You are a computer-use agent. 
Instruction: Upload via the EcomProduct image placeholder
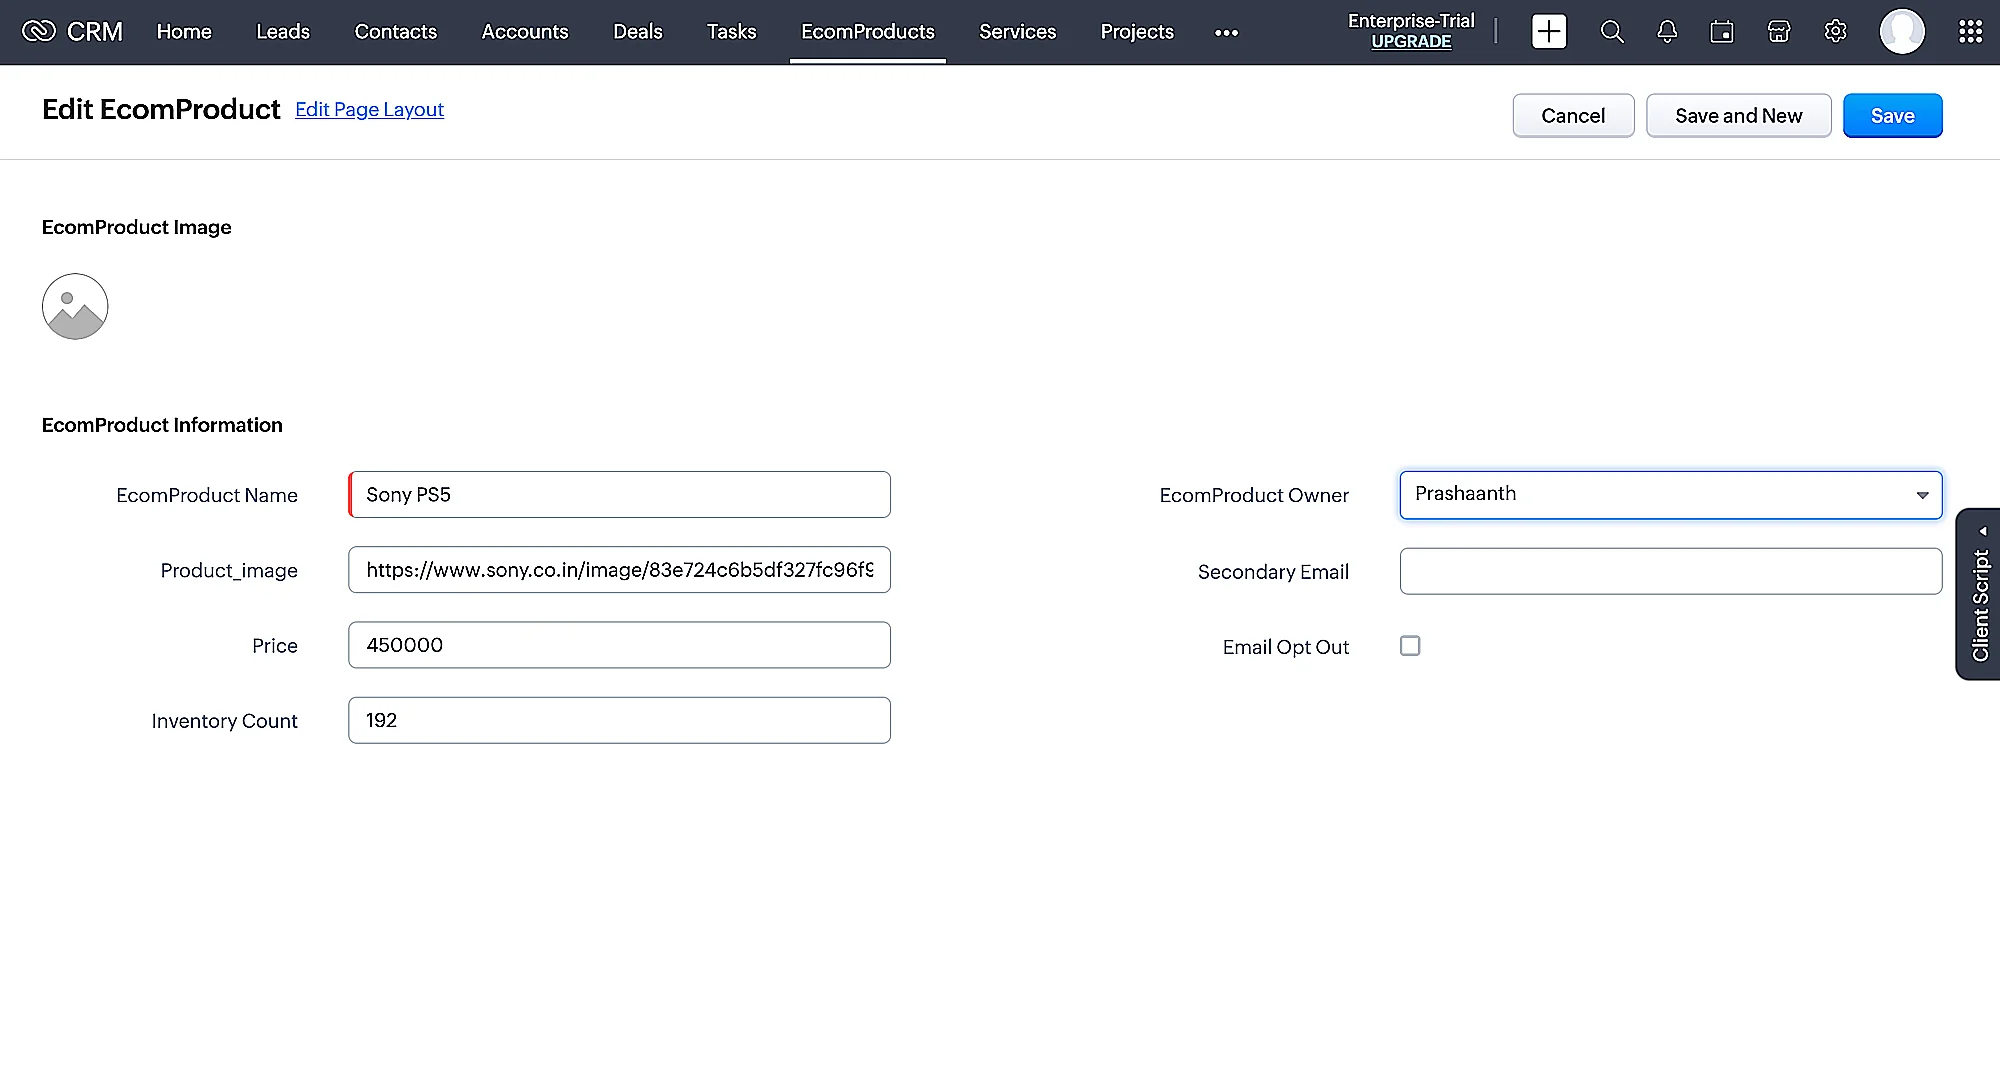75,307
